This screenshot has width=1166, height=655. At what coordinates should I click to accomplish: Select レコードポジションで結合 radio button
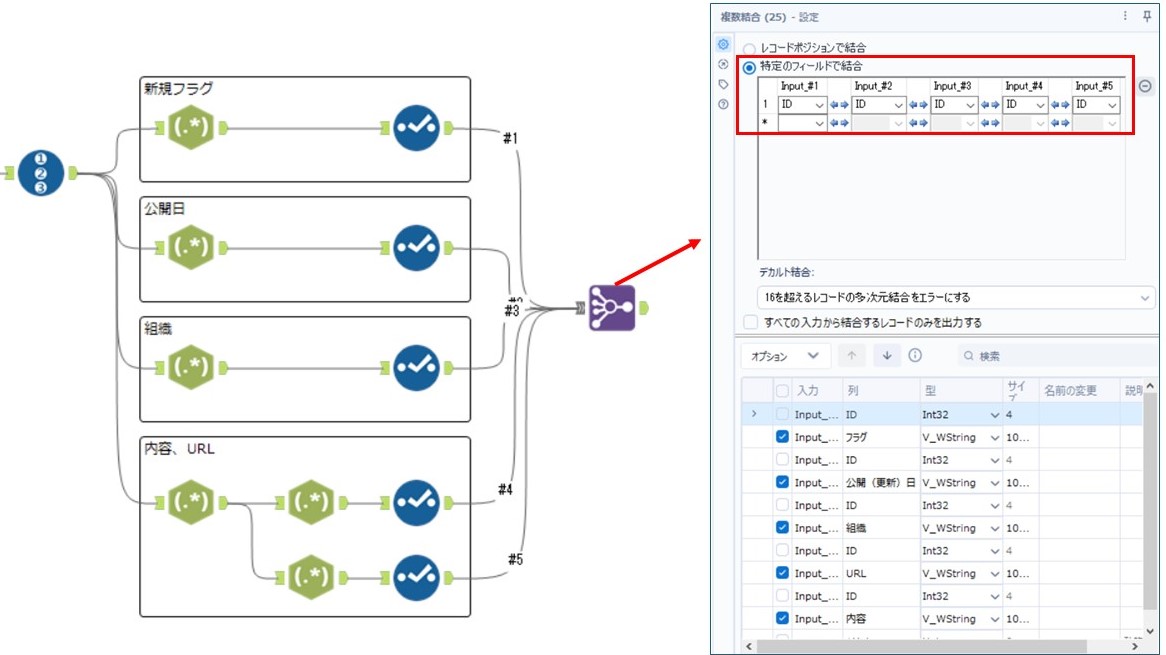point(749,48)
